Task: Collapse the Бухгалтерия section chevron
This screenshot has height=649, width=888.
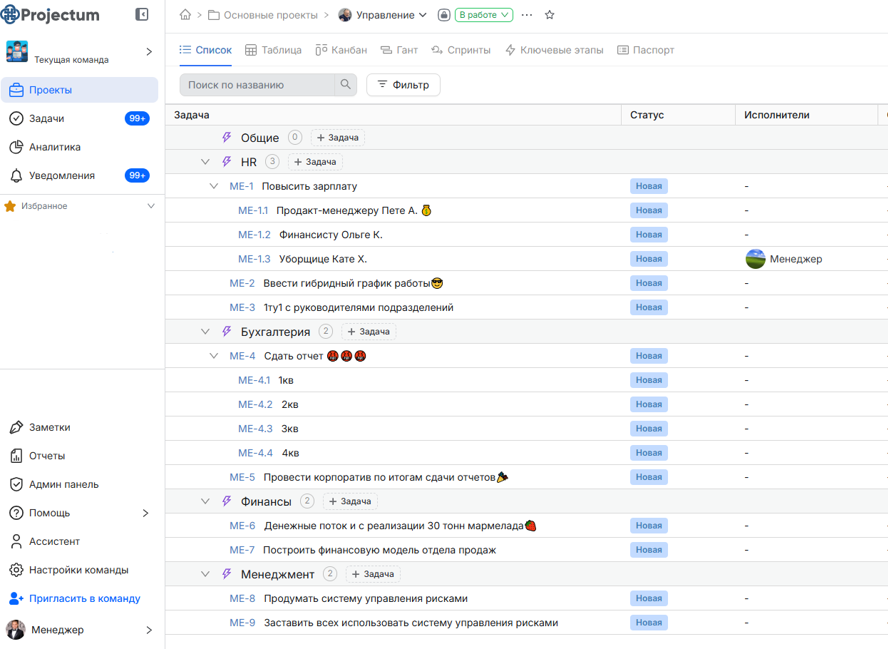Action: pyautogui.click(x=205, y=332)
